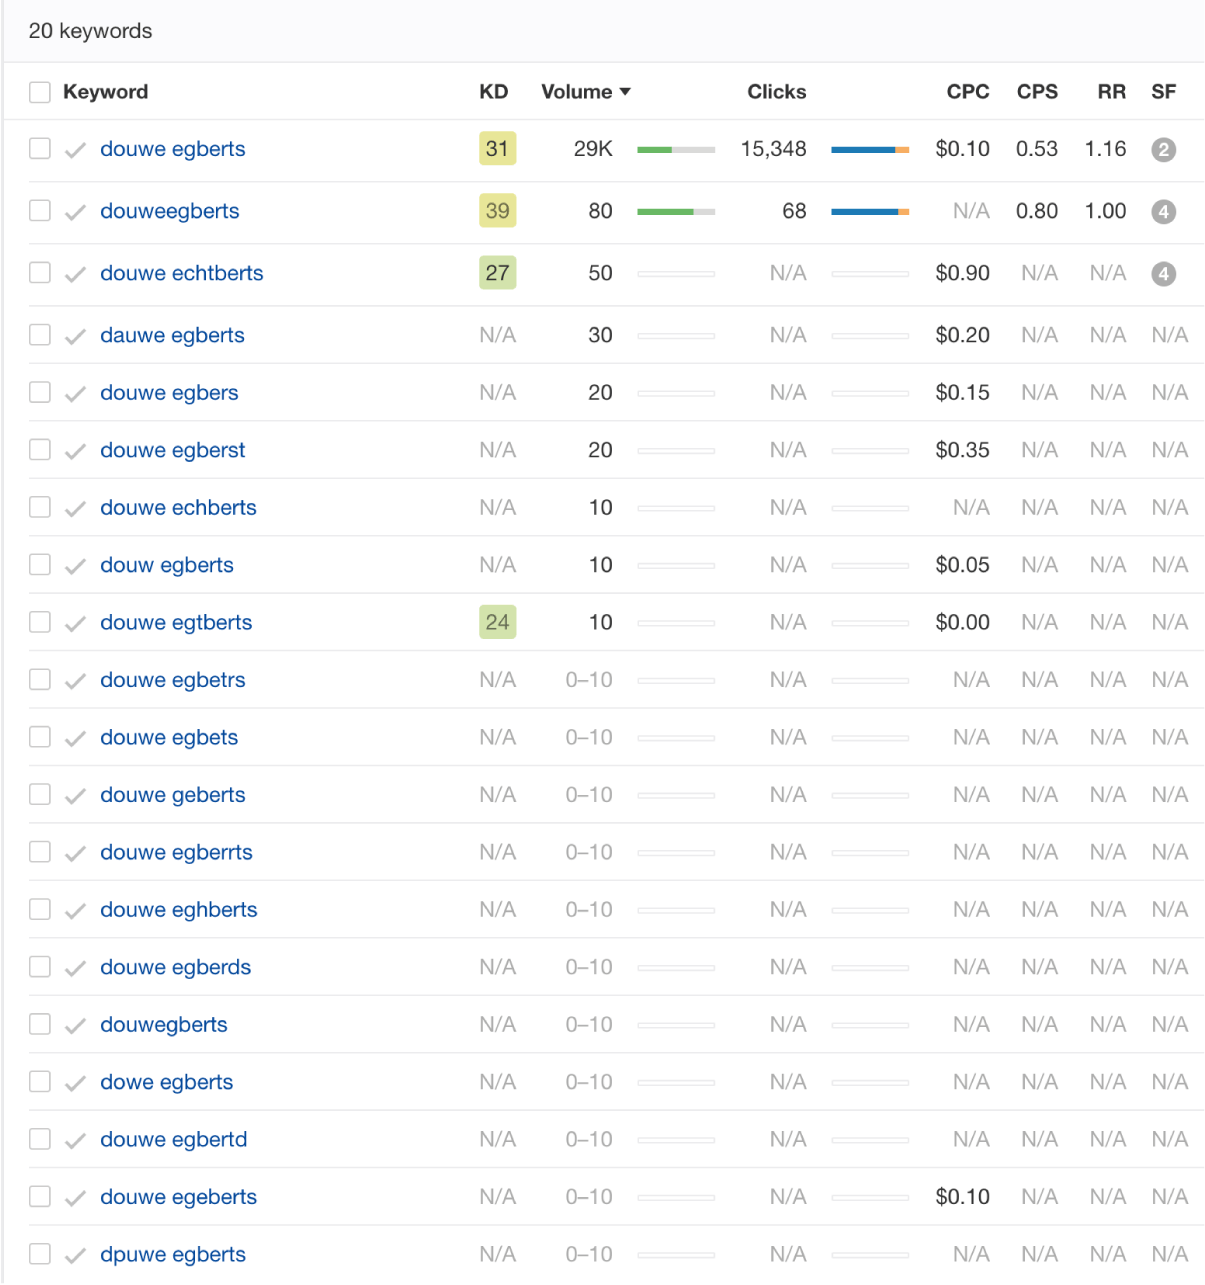This screenshot has width=1205, height=1285.
Task: Click the KD score 31 badge
Action: coord(497,149)
